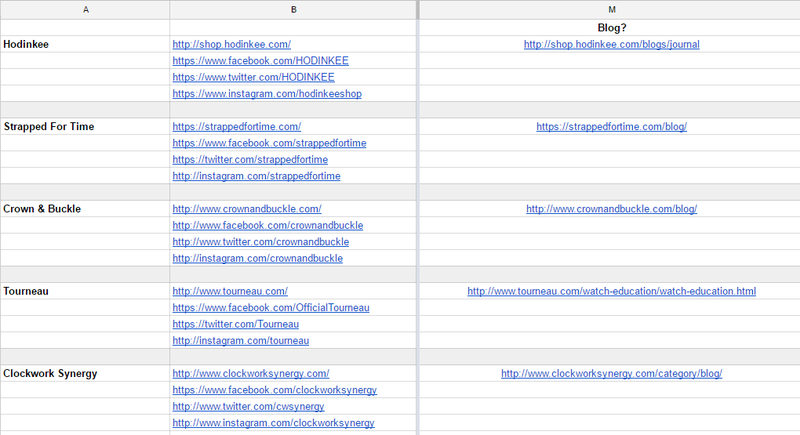
Task: Open tourneau Instagram link
Action: pos(241,341)
